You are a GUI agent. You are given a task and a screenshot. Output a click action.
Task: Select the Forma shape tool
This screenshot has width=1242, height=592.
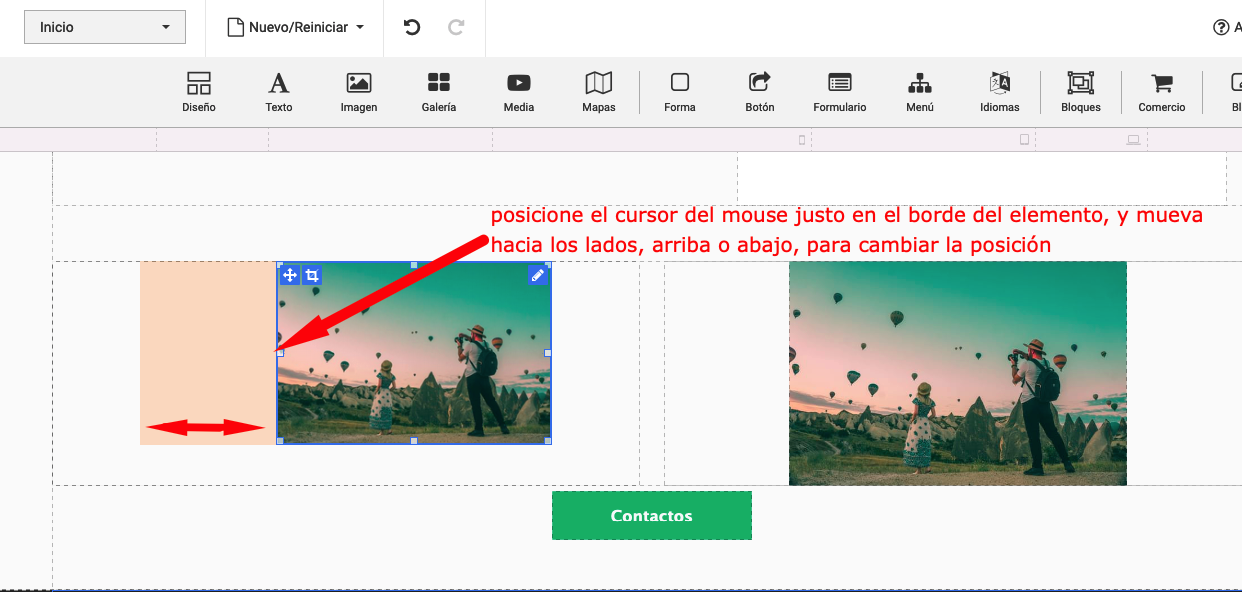point(680,92)
